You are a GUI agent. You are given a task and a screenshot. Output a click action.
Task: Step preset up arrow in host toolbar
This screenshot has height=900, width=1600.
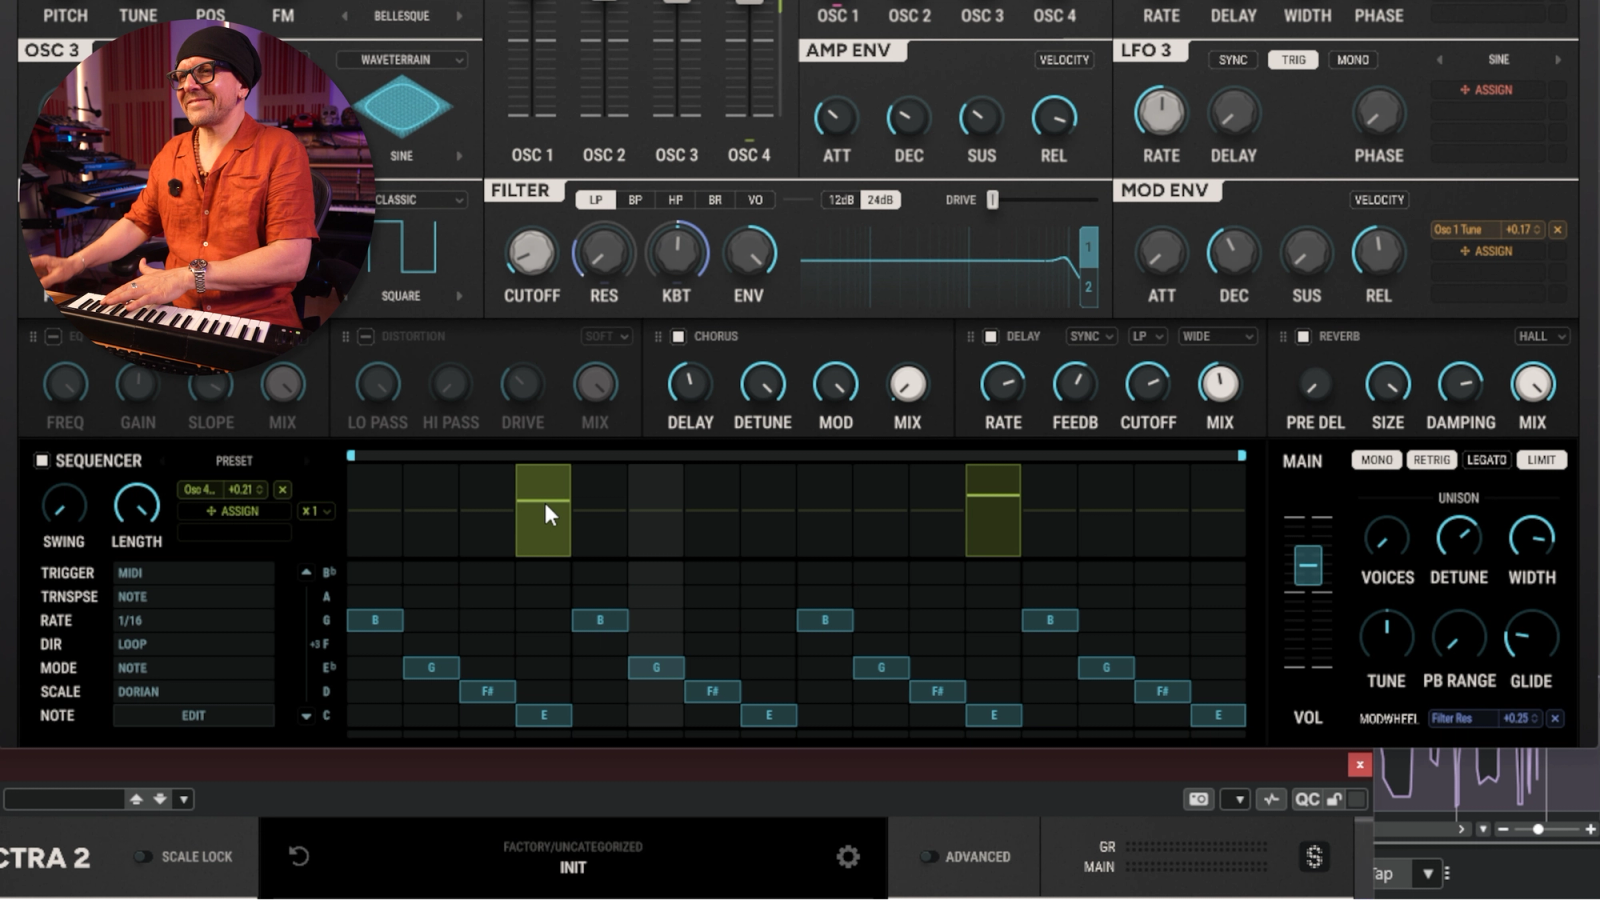click(136, 799)
